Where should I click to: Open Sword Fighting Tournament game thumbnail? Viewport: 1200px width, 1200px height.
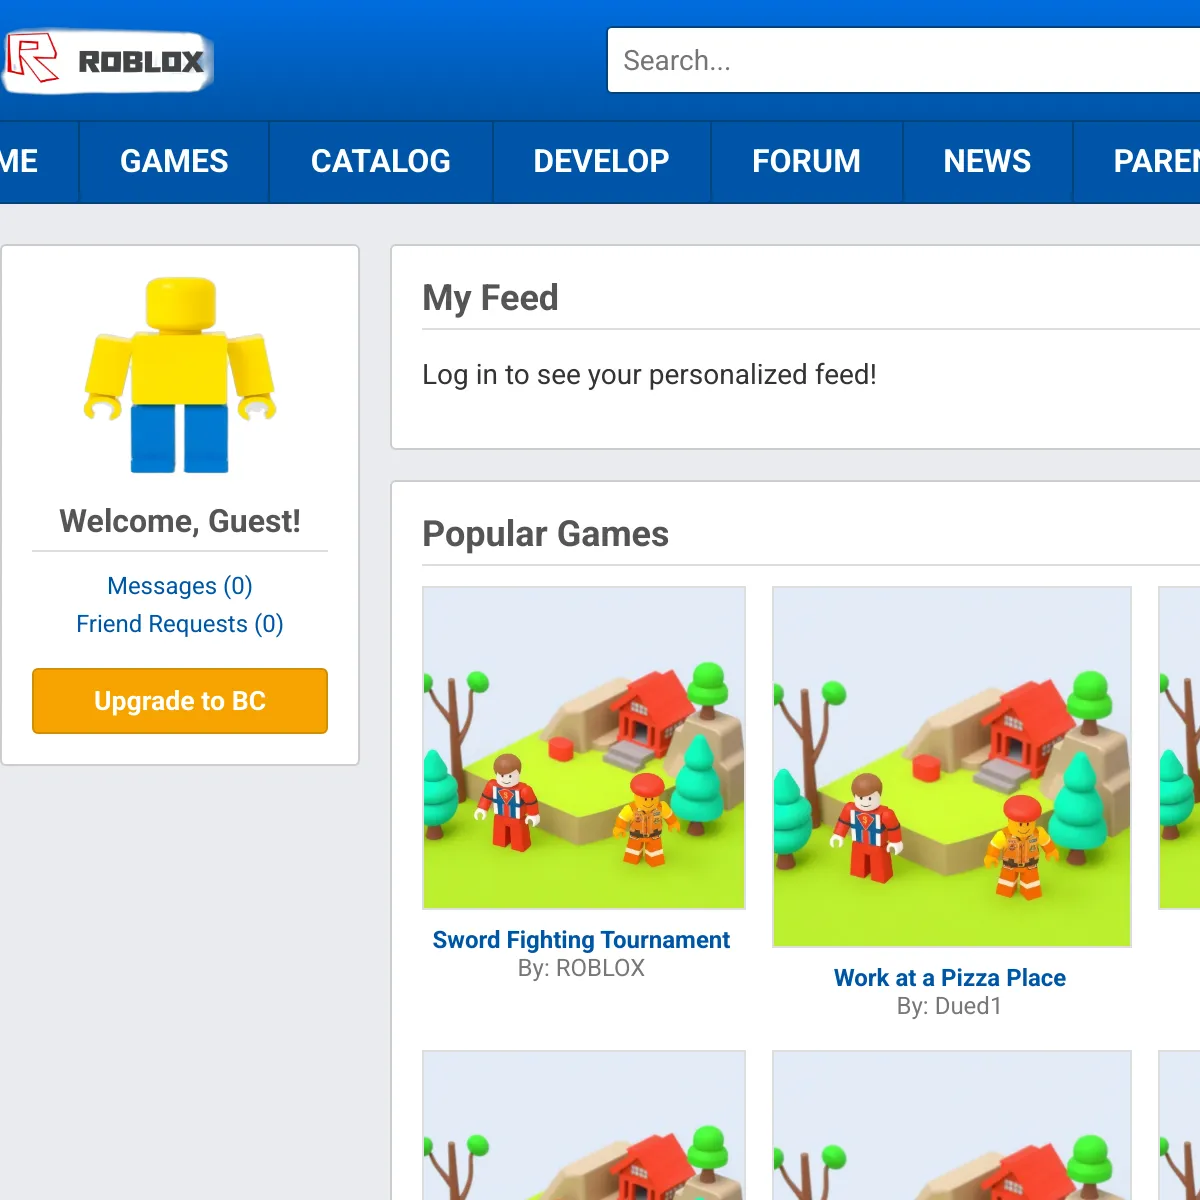(584, 748)
